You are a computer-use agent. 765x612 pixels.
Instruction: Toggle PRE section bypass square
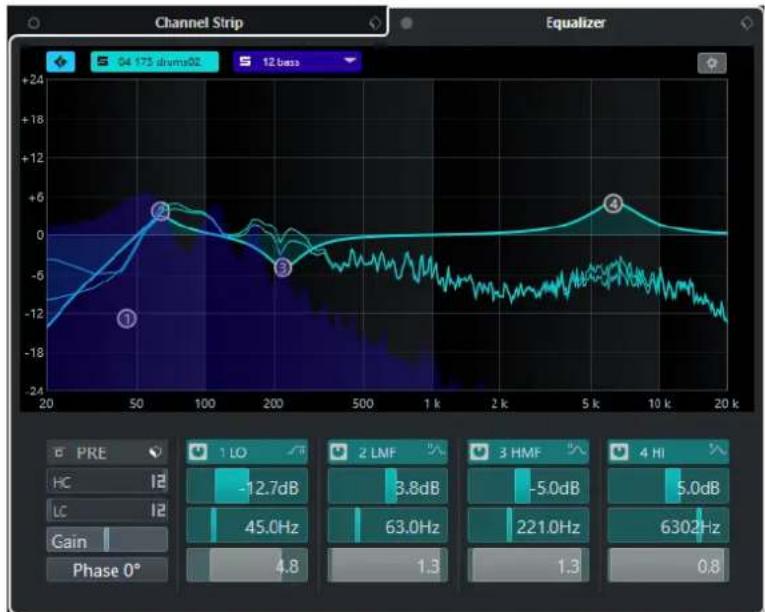[x=60, y=452]
